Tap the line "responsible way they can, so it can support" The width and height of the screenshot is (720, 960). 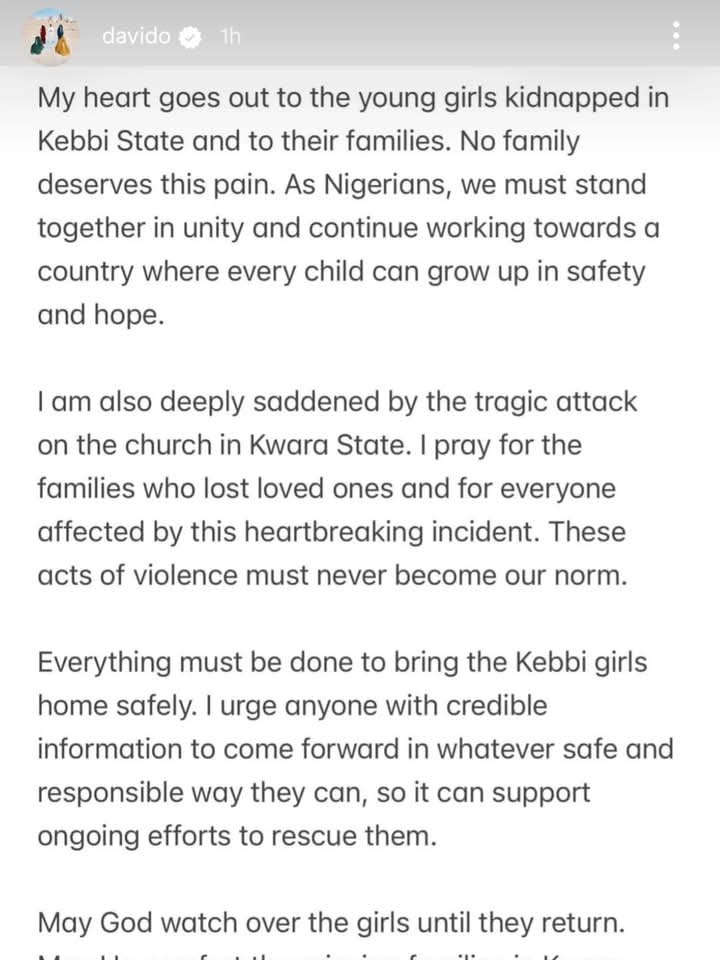click(314, 793)
